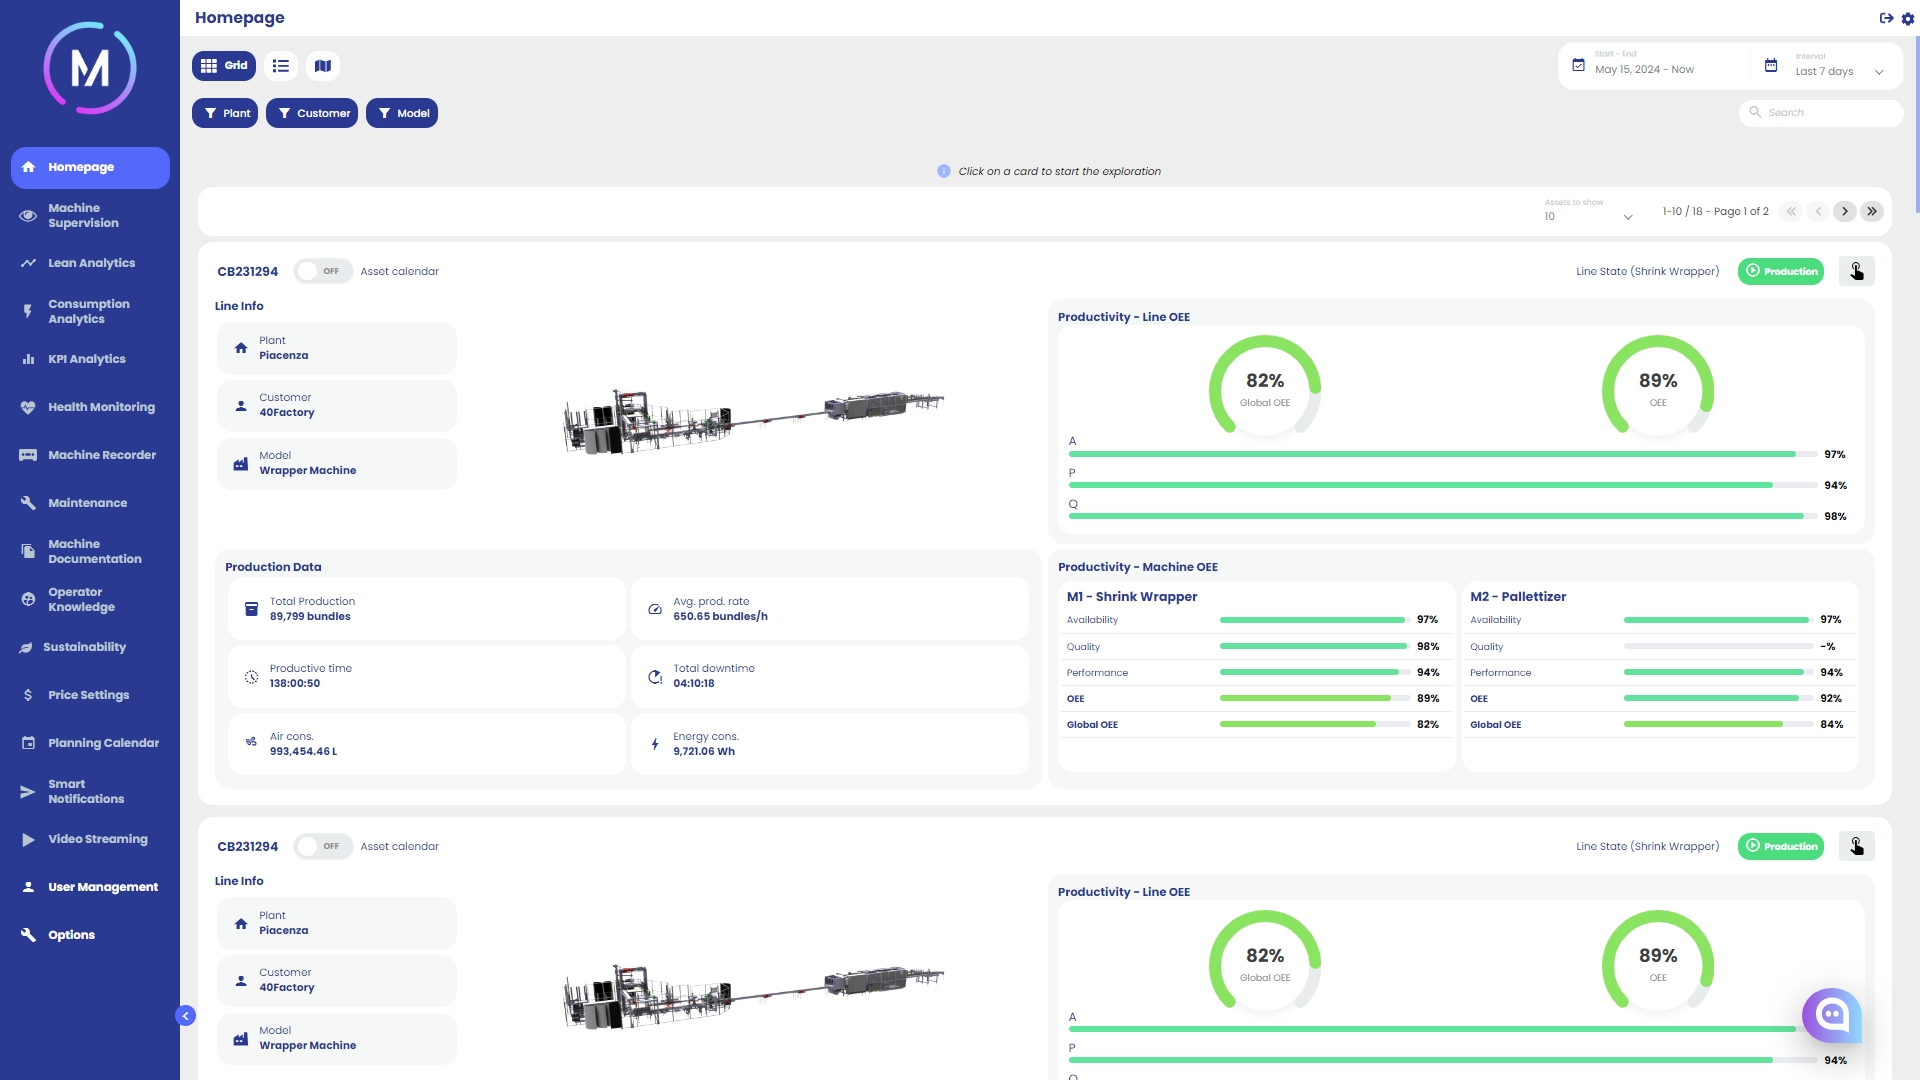The width and height of the screenshot is (1920, 1080).
Task: Toggle Asset calendar on first CB231294 card
Action: (x=322, y=271)
